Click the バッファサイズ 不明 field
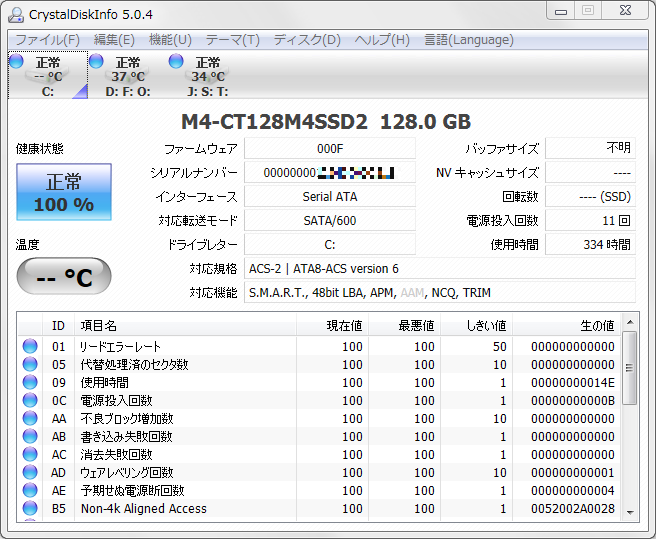 coord(590,148)
